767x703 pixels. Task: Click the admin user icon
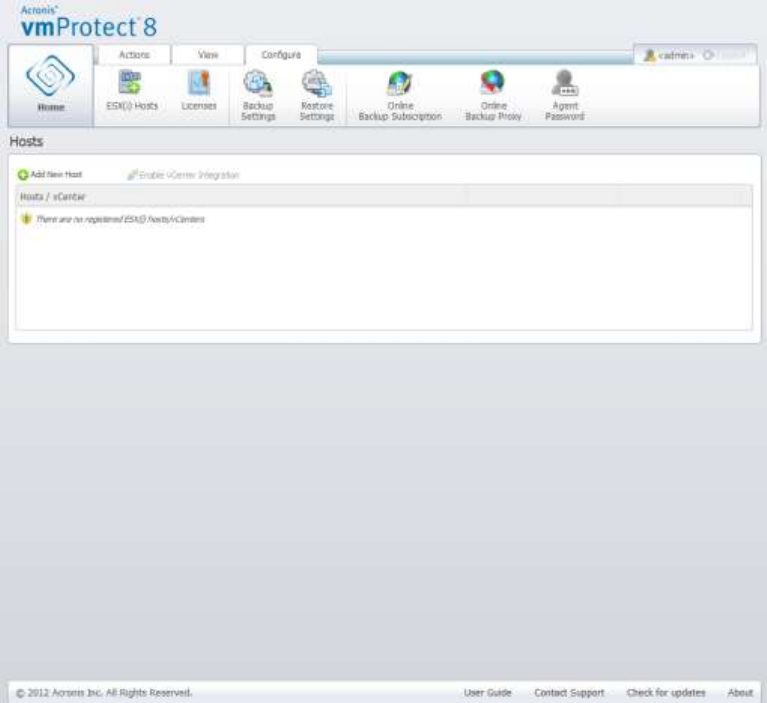point(650,55)
